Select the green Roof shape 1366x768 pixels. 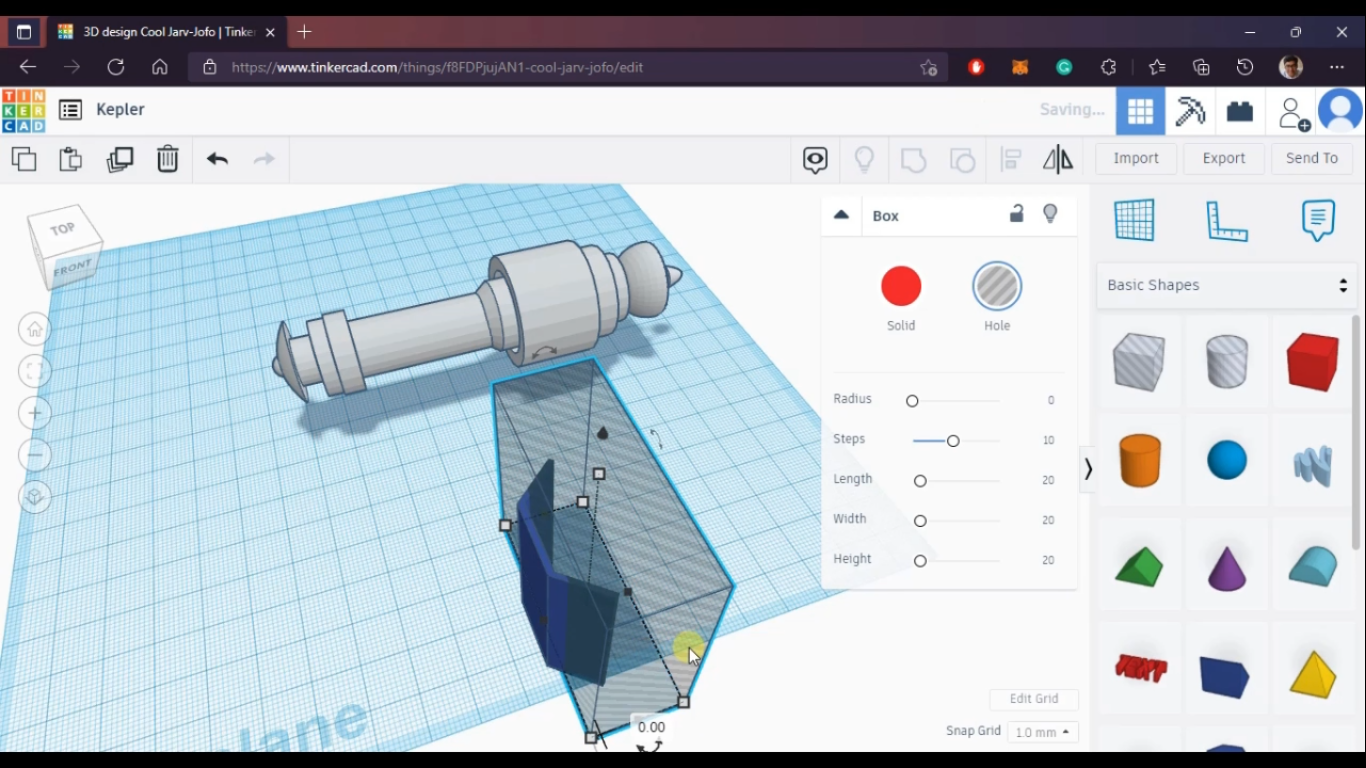pyautogui.click(x=1139, y=567)
